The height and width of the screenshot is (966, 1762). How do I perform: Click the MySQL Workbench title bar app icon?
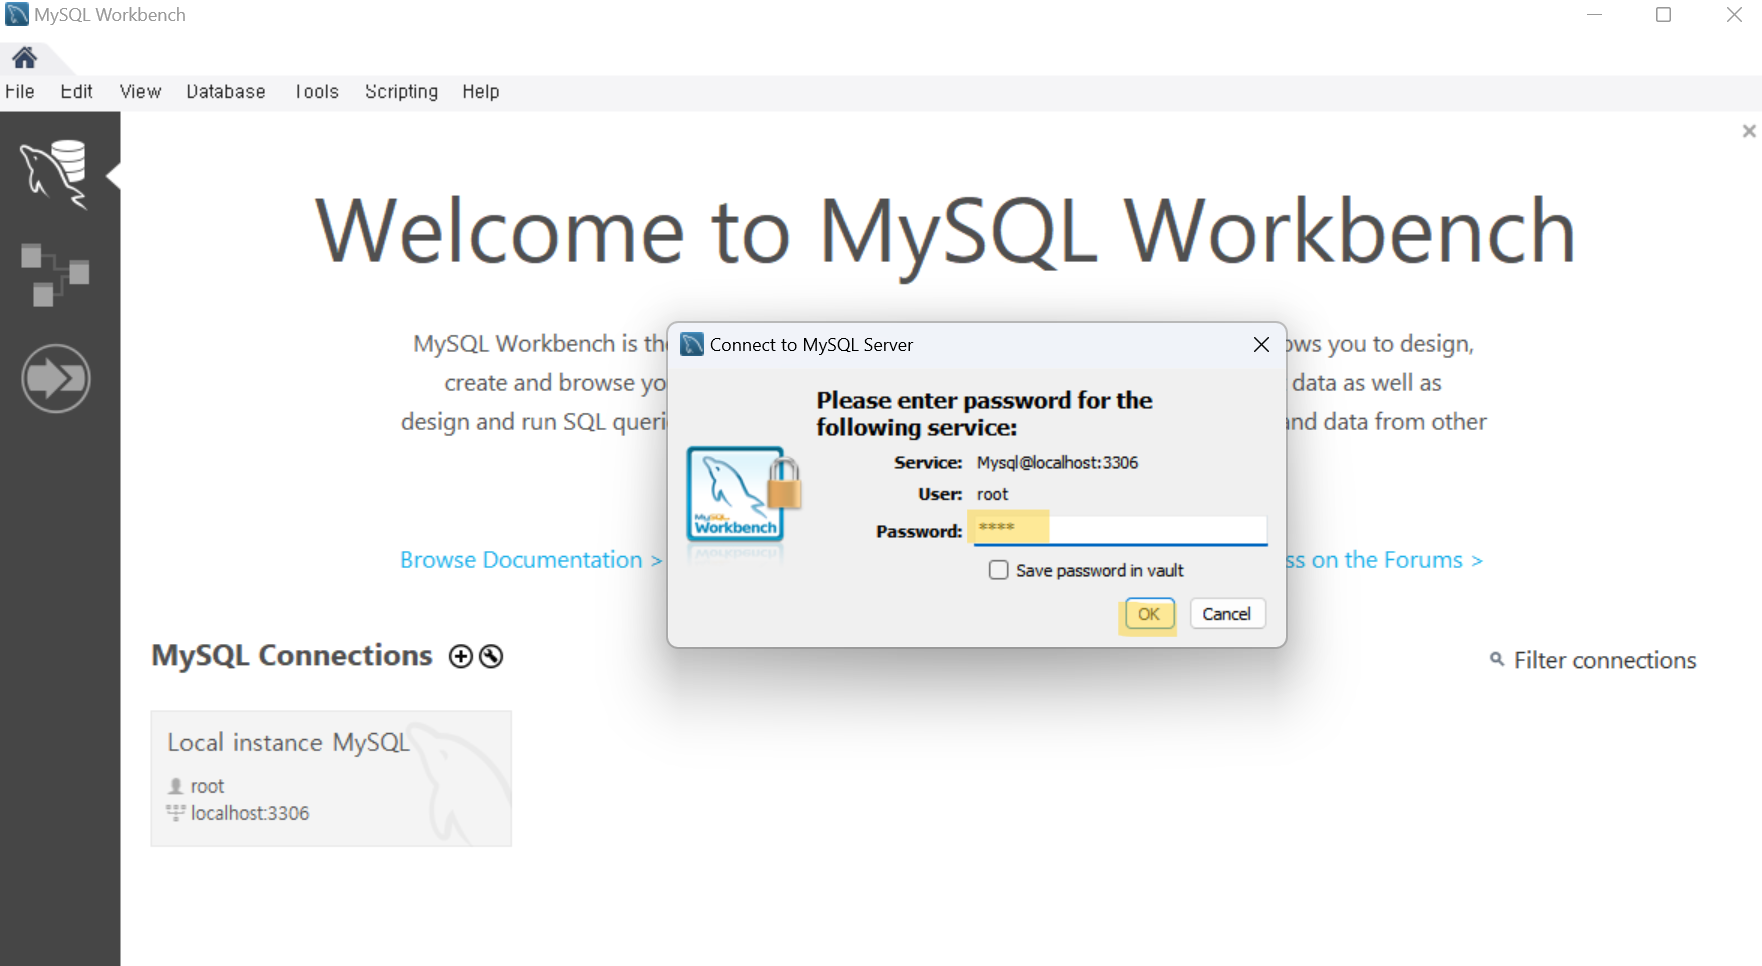coord(17,15)
